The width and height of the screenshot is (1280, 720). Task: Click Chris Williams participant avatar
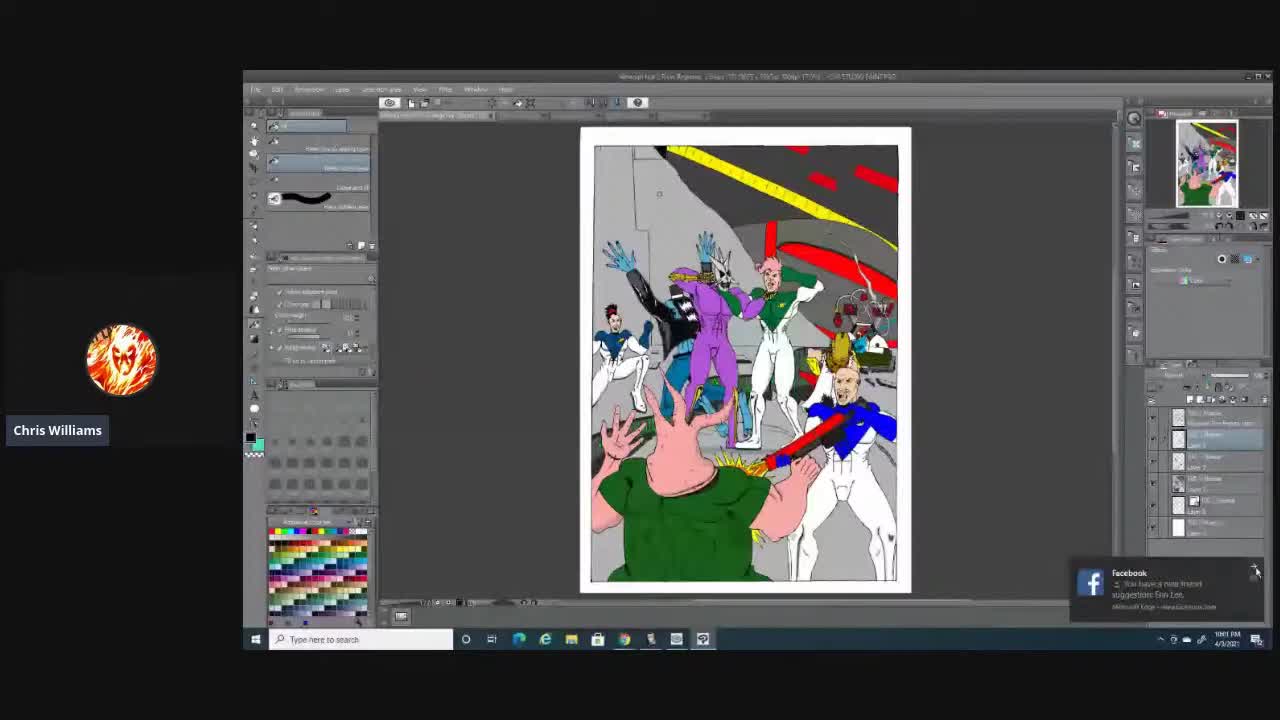[121, 360]
